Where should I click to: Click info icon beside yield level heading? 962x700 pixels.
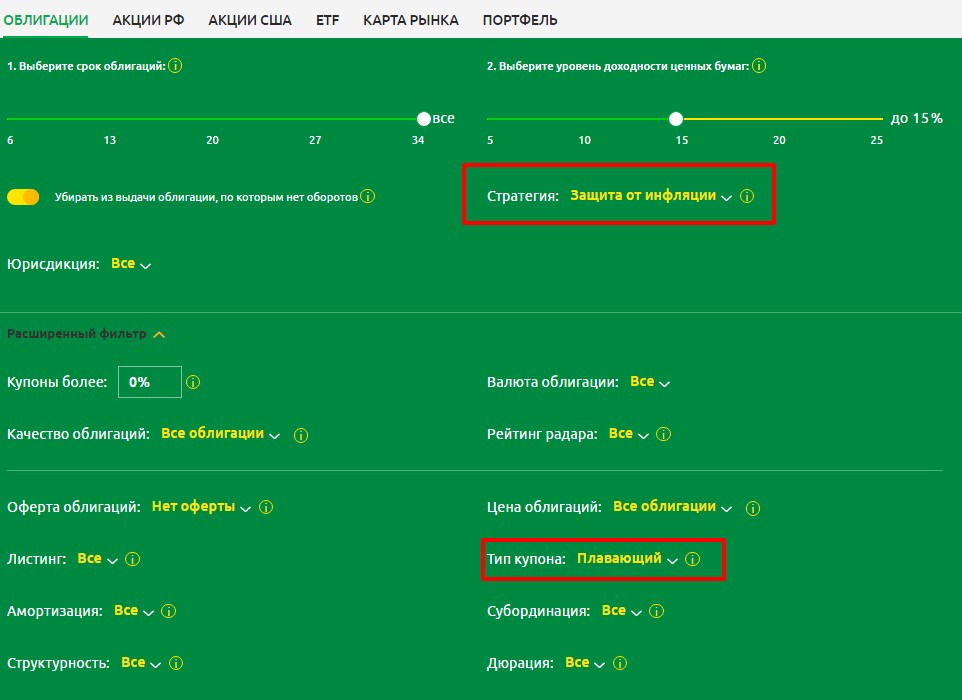(759, 66)
